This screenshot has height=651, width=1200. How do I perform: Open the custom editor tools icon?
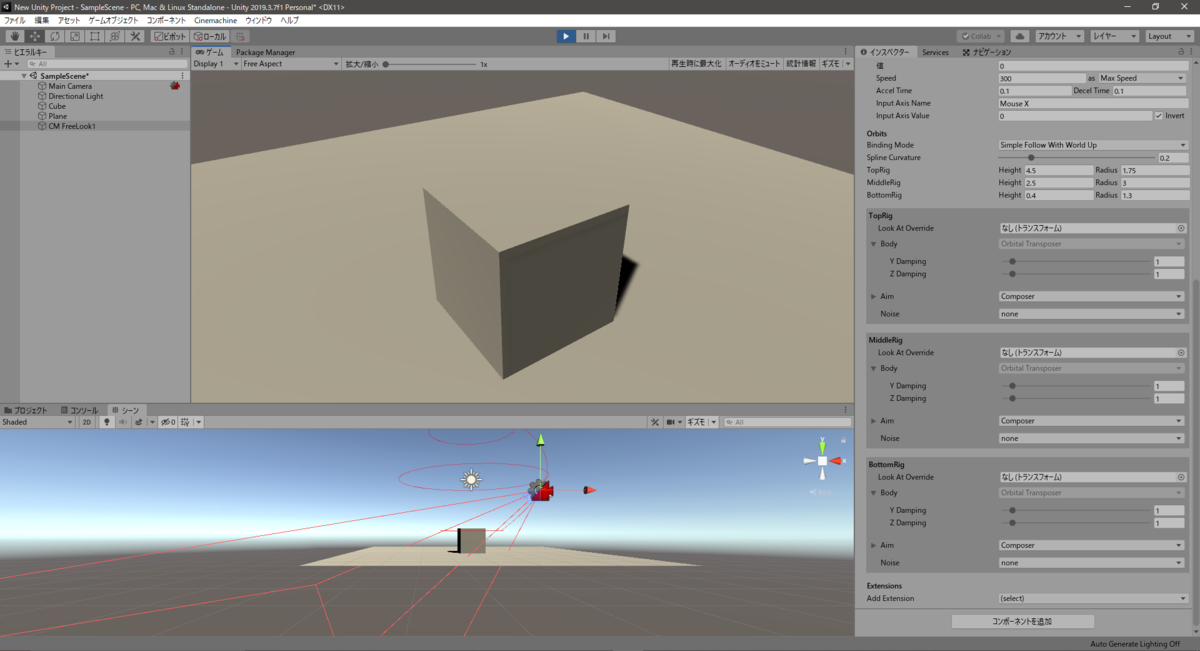click(x=135, y=36)
